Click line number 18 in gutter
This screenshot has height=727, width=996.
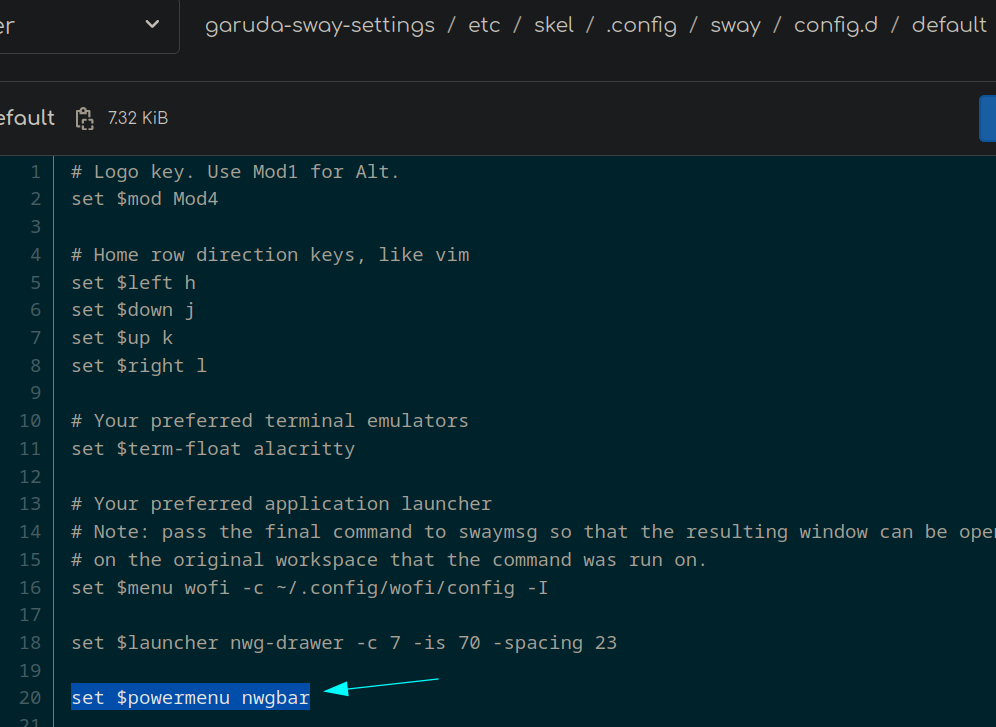[30, 643]
